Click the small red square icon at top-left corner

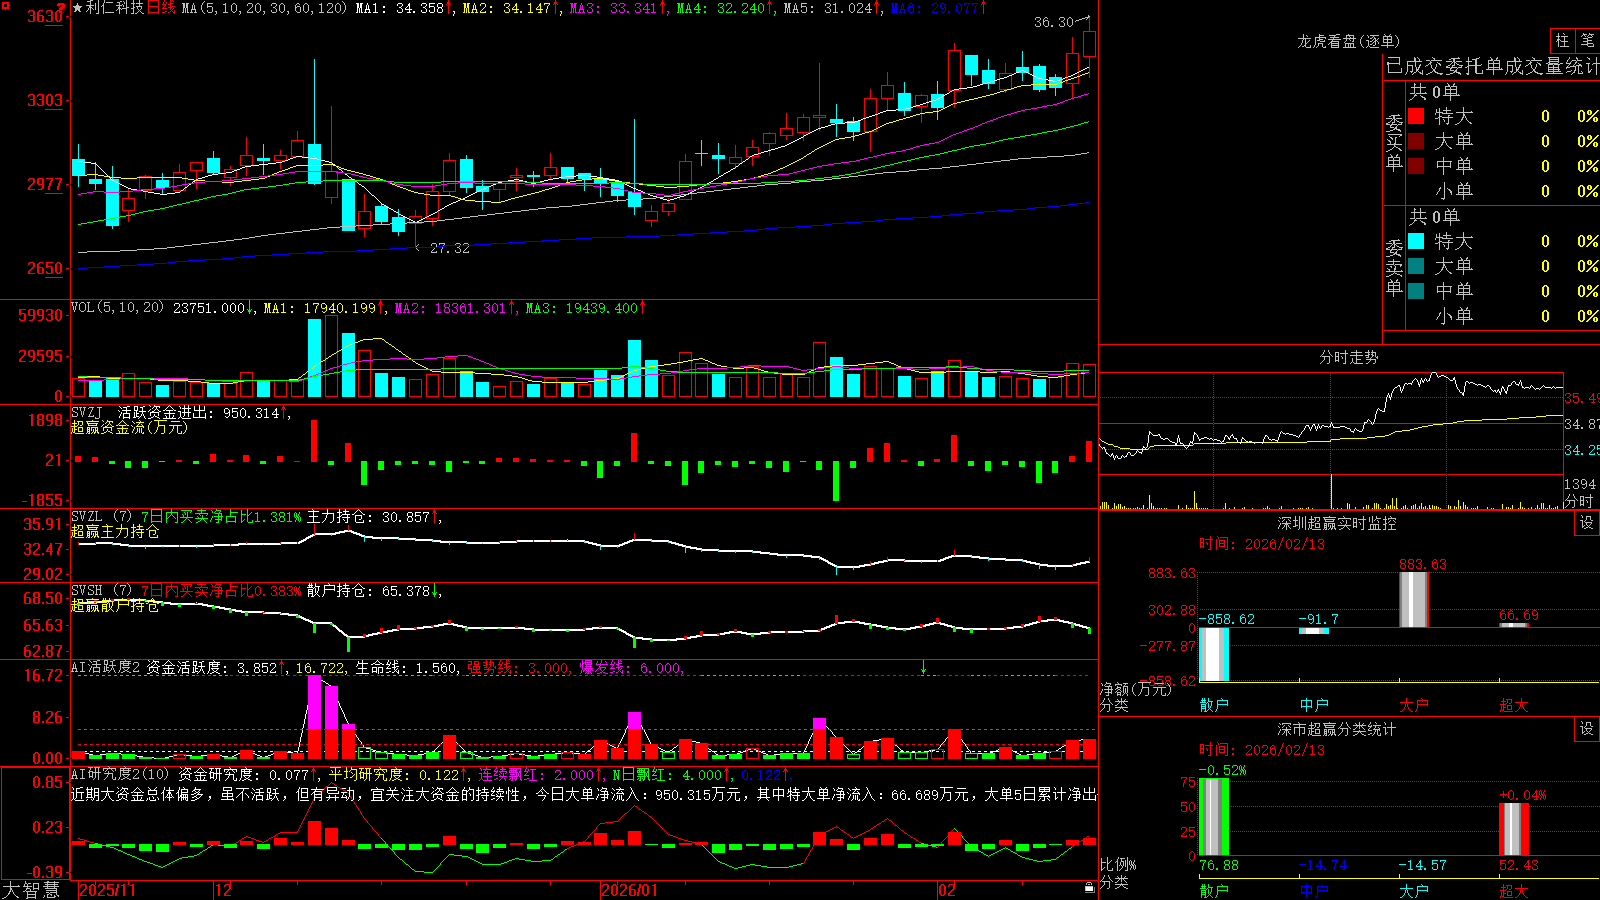click(x=4, y=4)
